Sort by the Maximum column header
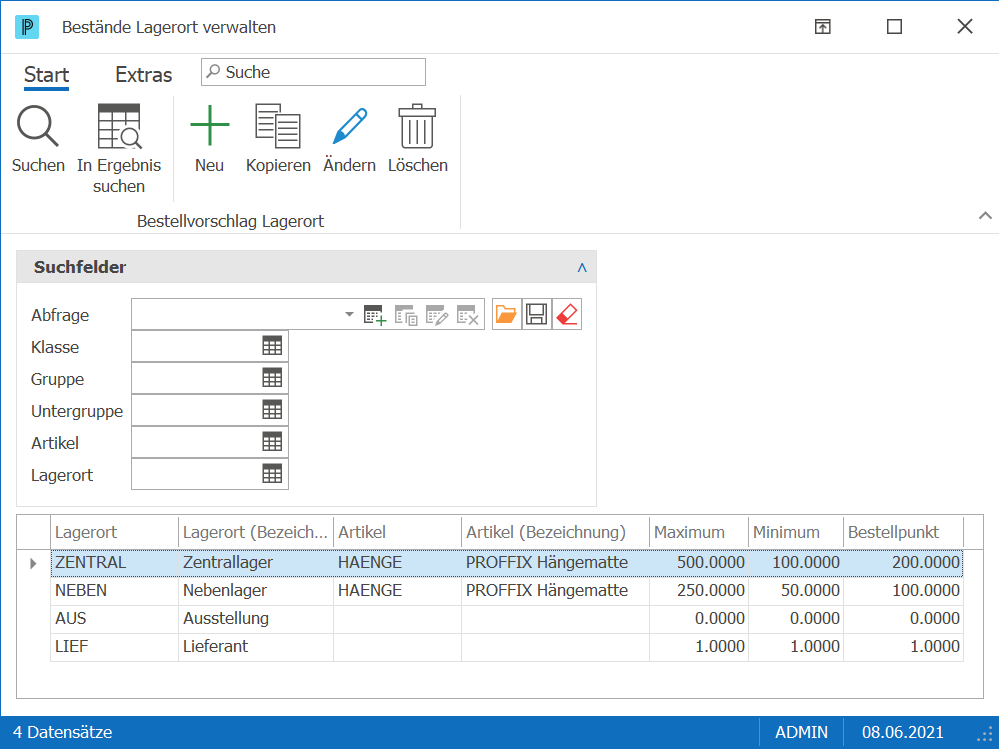 coord(698,532)
